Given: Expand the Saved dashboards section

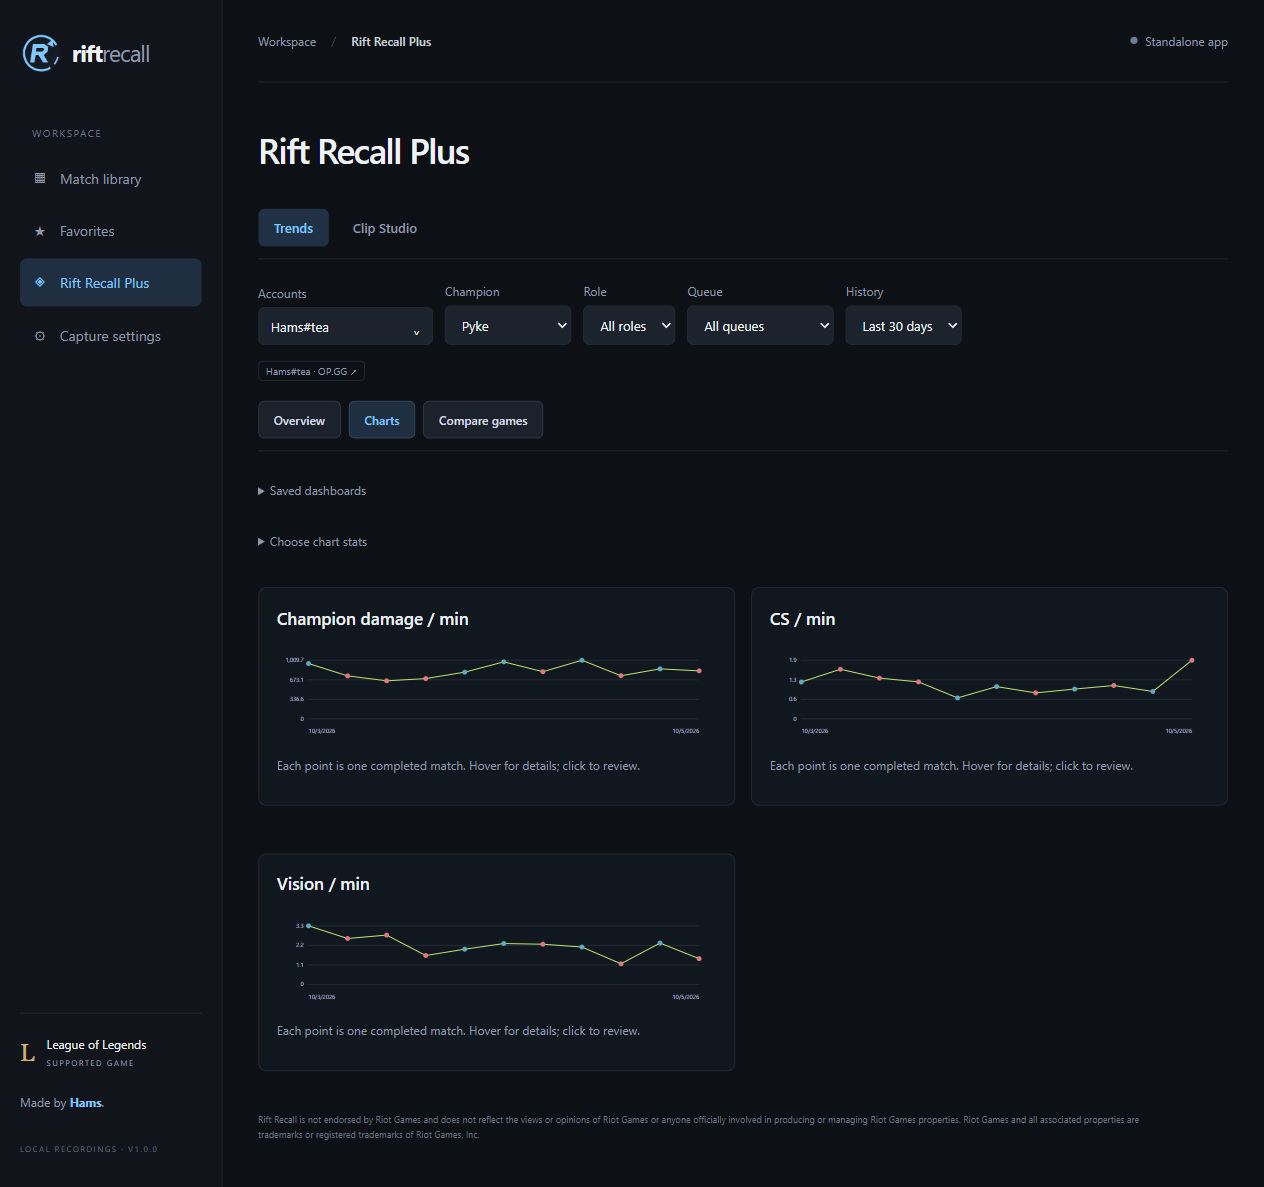Looking at the screenshot, I should click(312, 491).
